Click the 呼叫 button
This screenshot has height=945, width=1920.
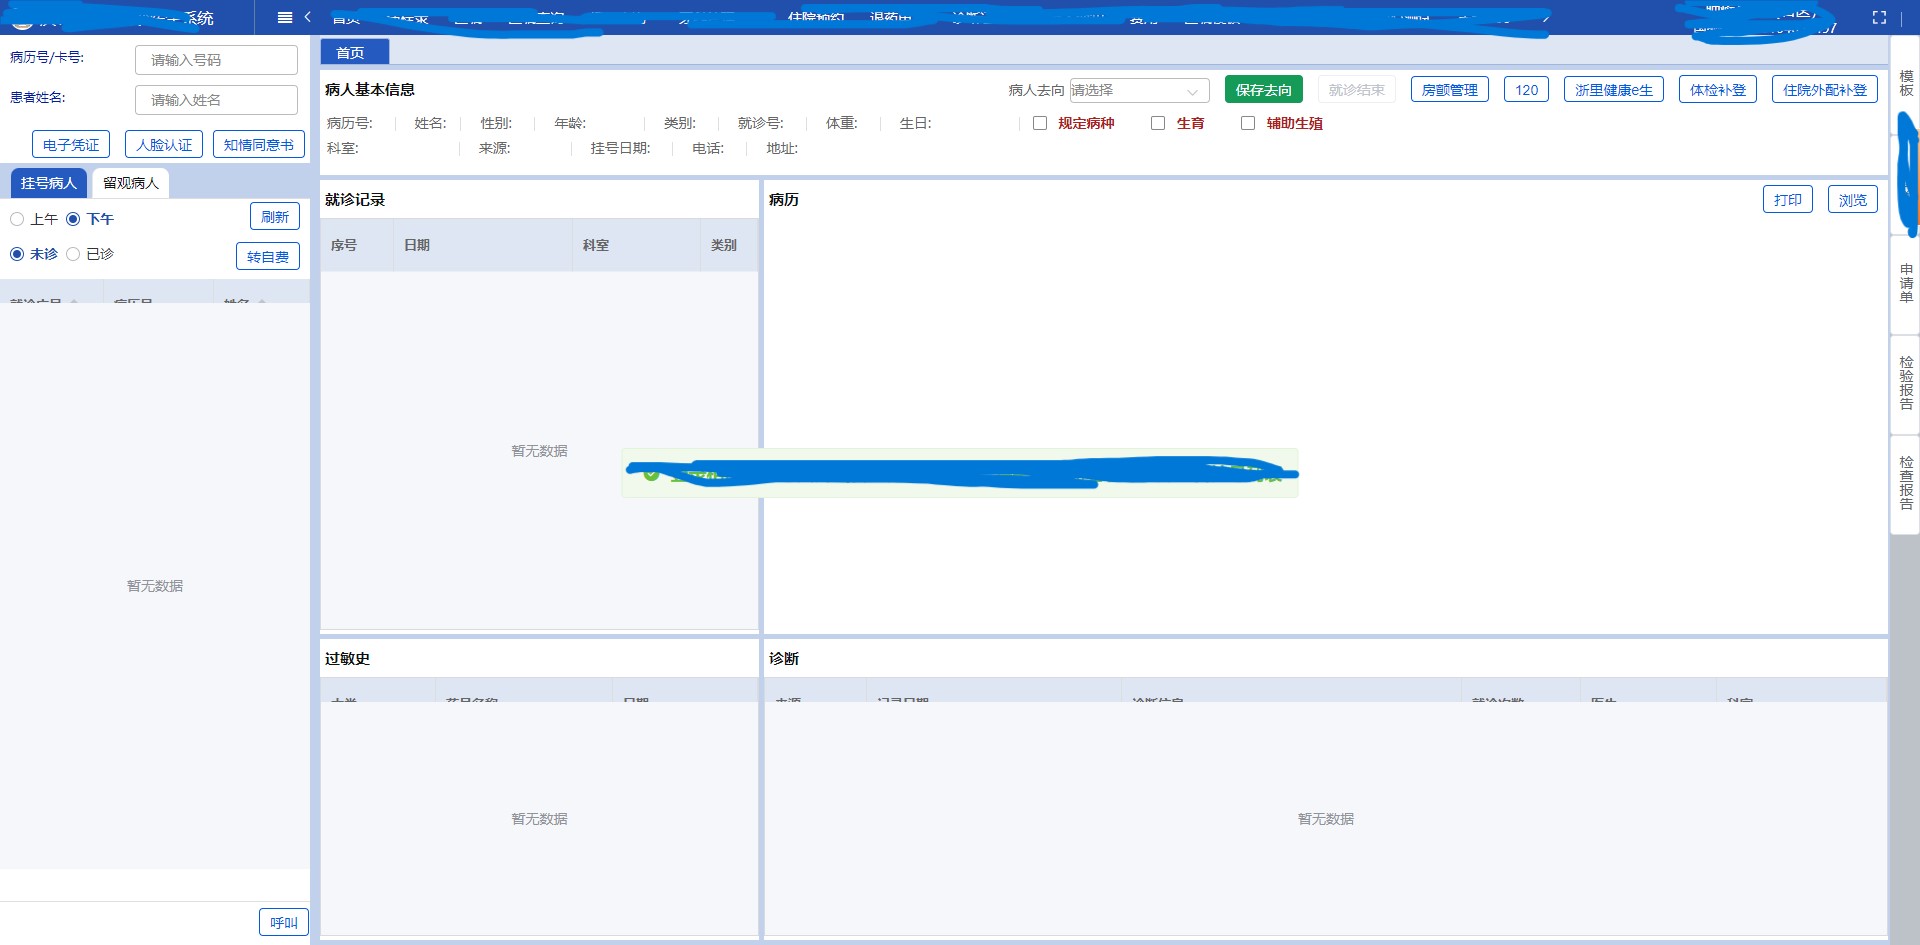coord(284,923)
